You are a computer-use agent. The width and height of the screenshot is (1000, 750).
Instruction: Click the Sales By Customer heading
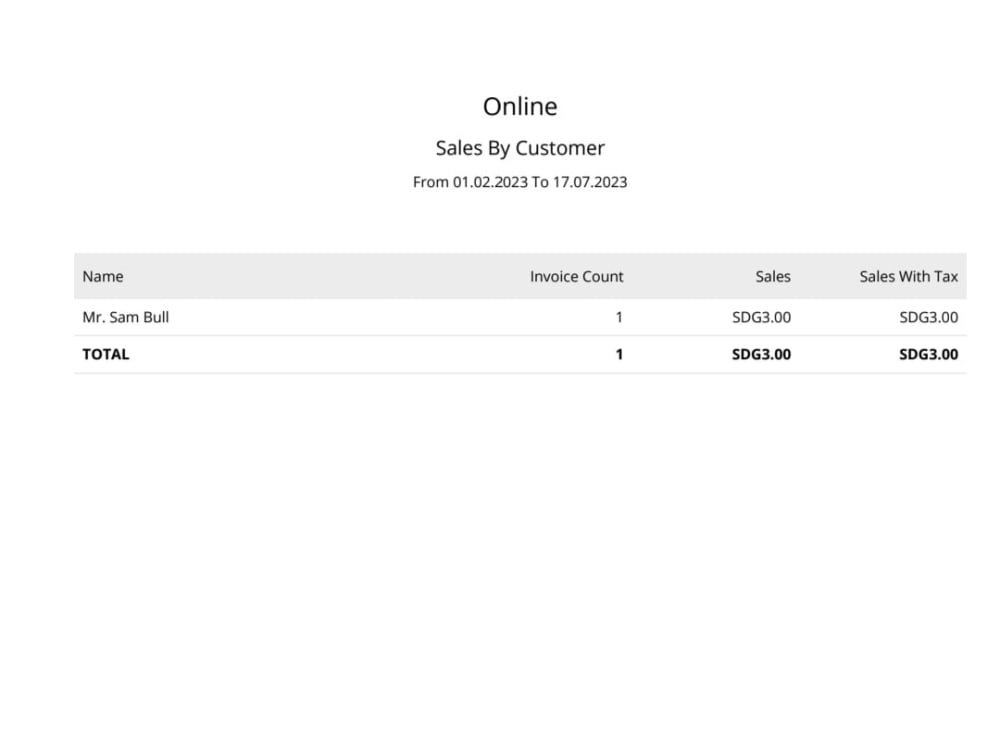520,148
